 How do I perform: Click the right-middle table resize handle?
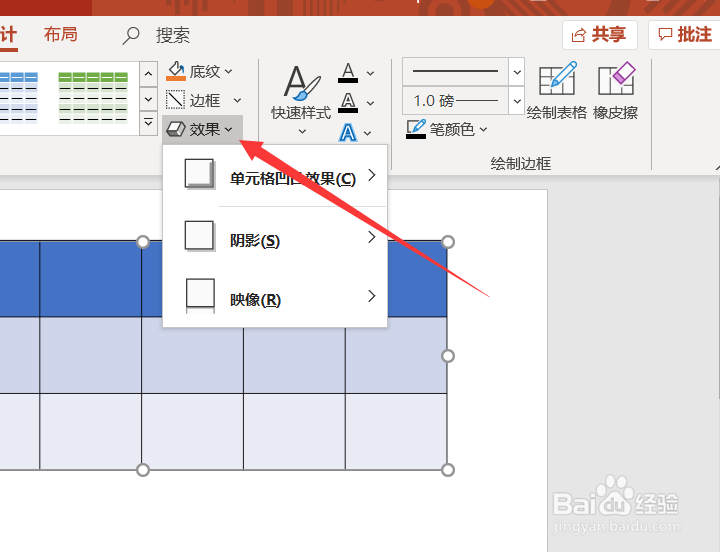pos(448,356)
